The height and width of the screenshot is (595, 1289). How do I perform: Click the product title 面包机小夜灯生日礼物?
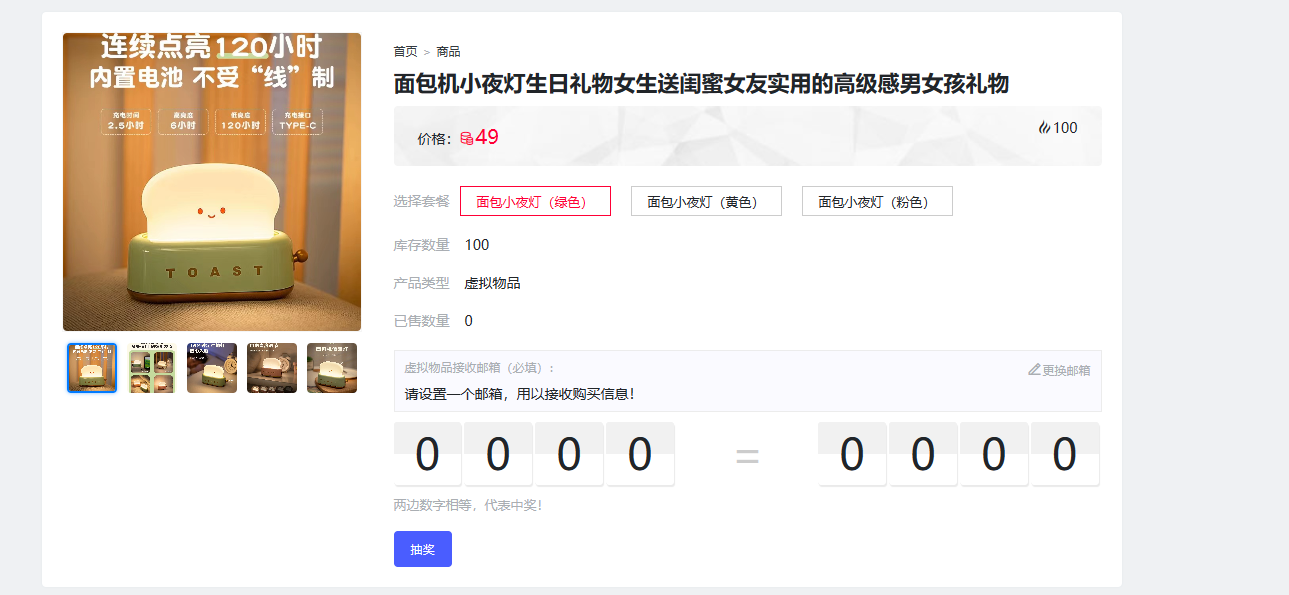point(701,84)
